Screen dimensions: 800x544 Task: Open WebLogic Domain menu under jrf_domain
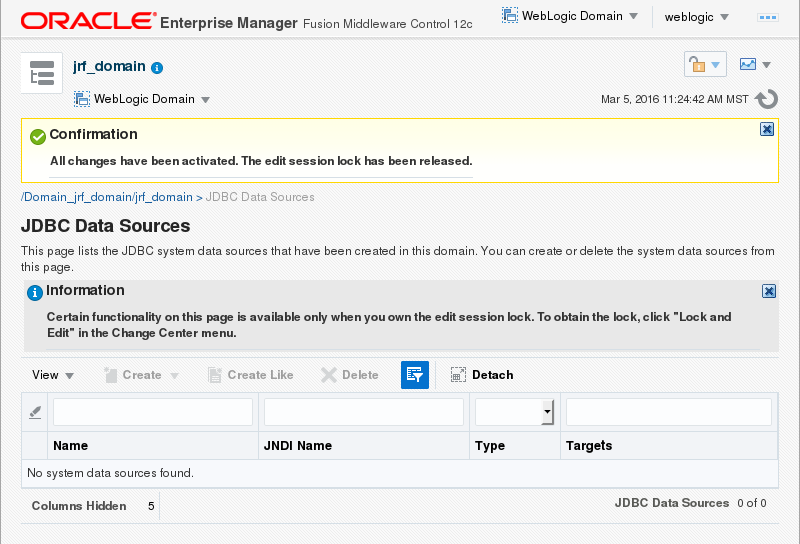tap(142, 99)
